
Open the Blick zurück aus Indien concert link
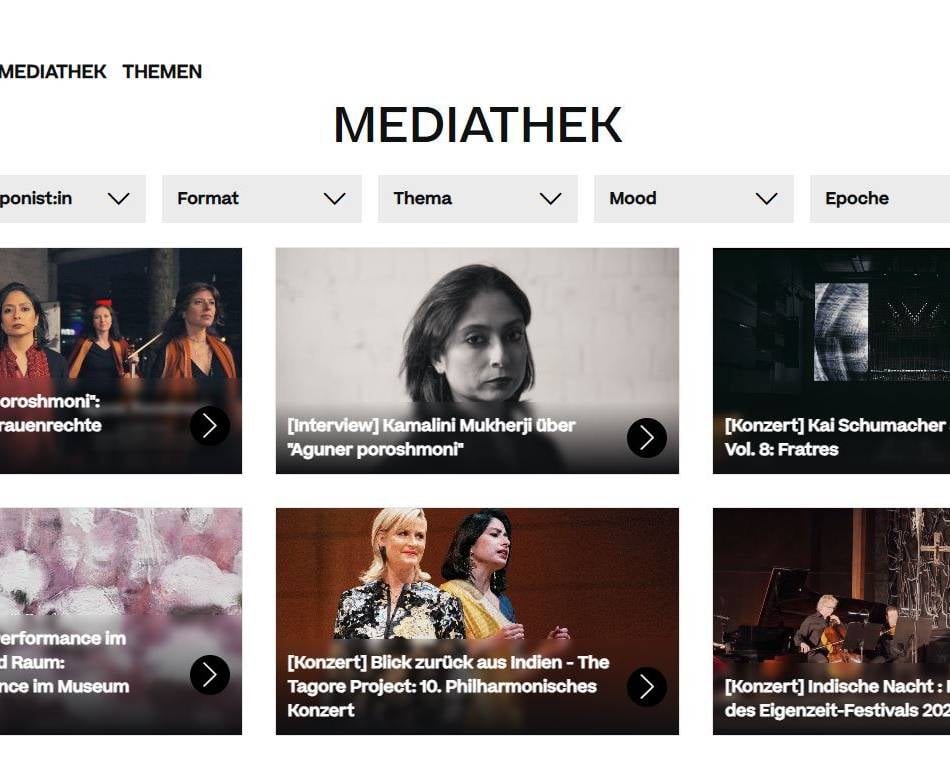pos(448,686)
